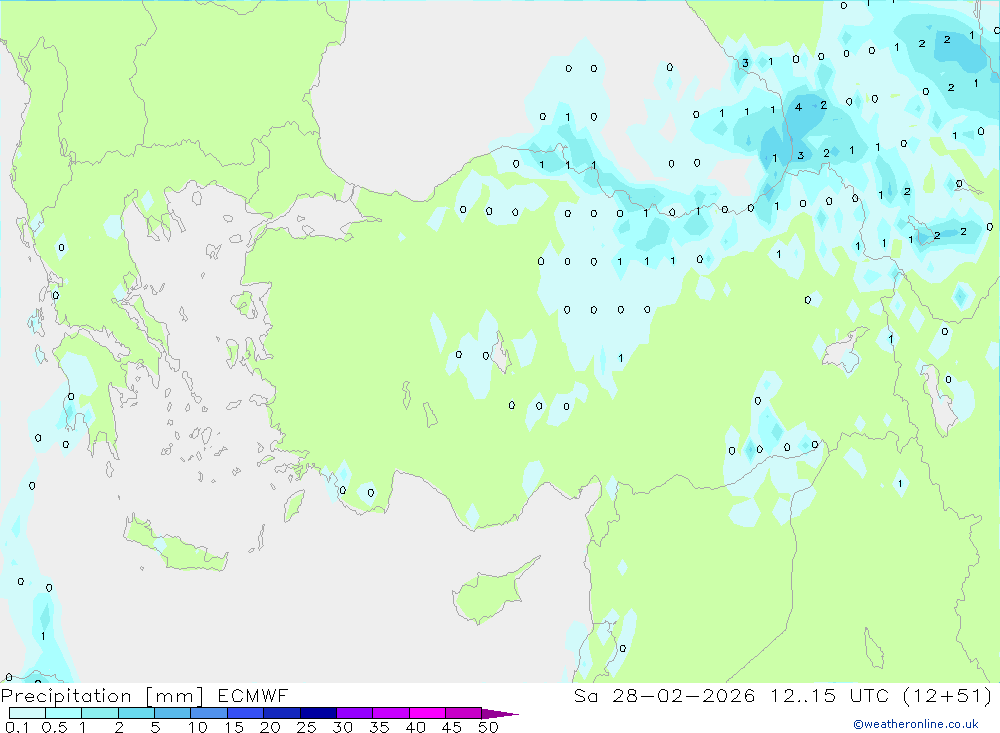Click the 2–5 mm legend color box
Viewport: 1000px width, 733px height.
pos(136,713)
